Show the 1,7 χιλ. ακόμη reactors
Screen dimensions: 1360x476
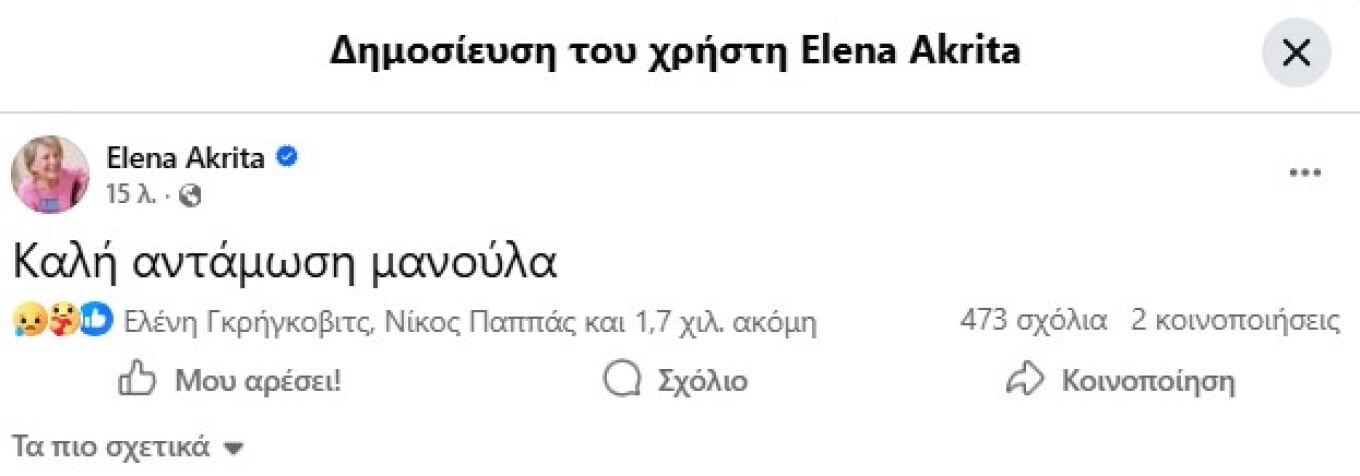pyautogui.click(x=726, y=322)
